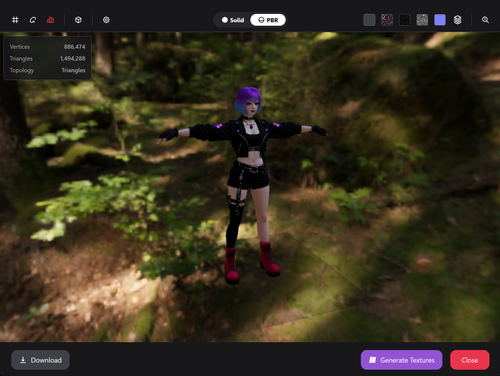Click the zoom magnifier icon
500x376 pixels.
(485, 20)
